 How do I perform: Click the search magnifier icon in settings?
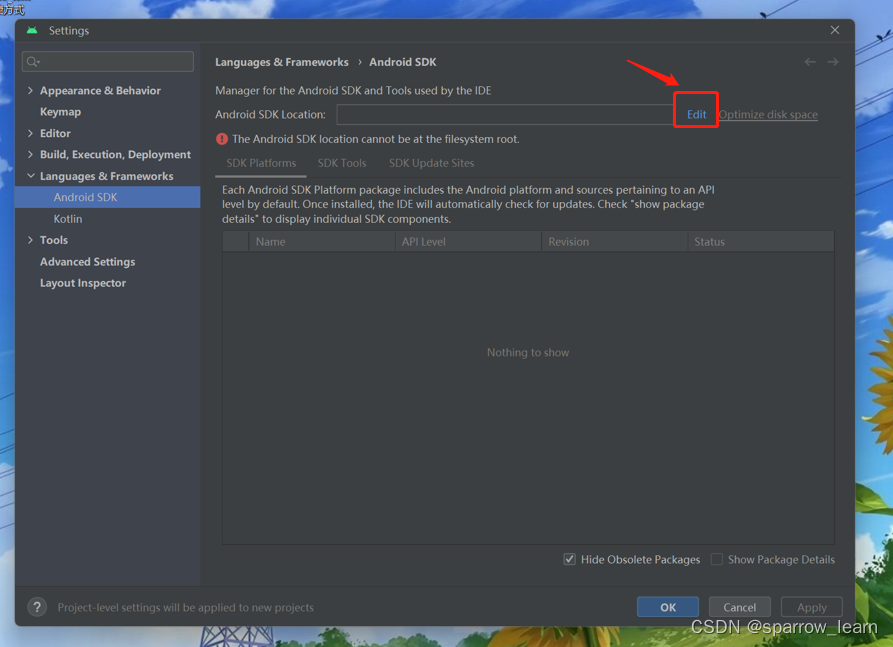[x=33, y=62]
